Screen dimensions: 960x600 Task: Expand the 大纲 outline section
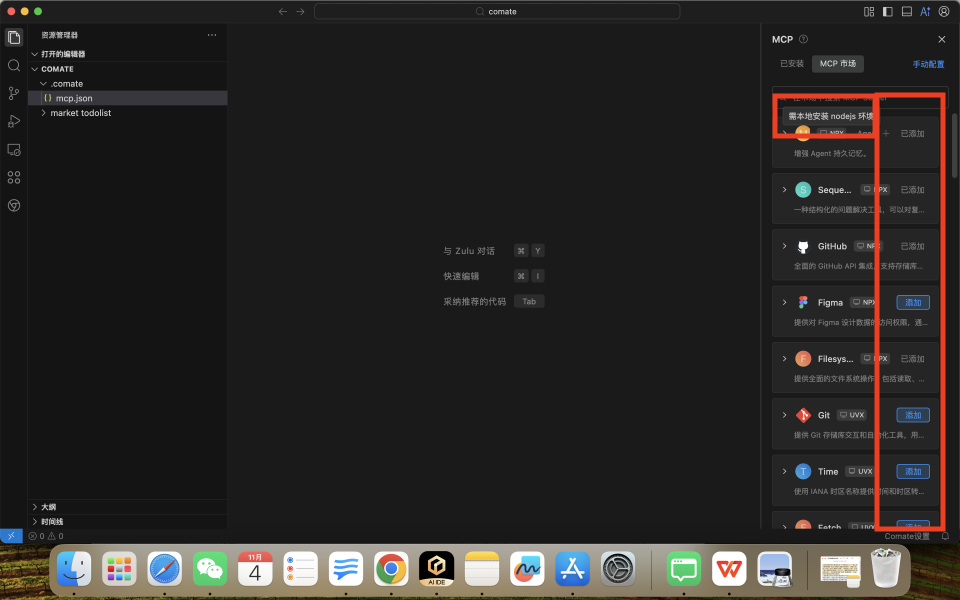point(48,507)
